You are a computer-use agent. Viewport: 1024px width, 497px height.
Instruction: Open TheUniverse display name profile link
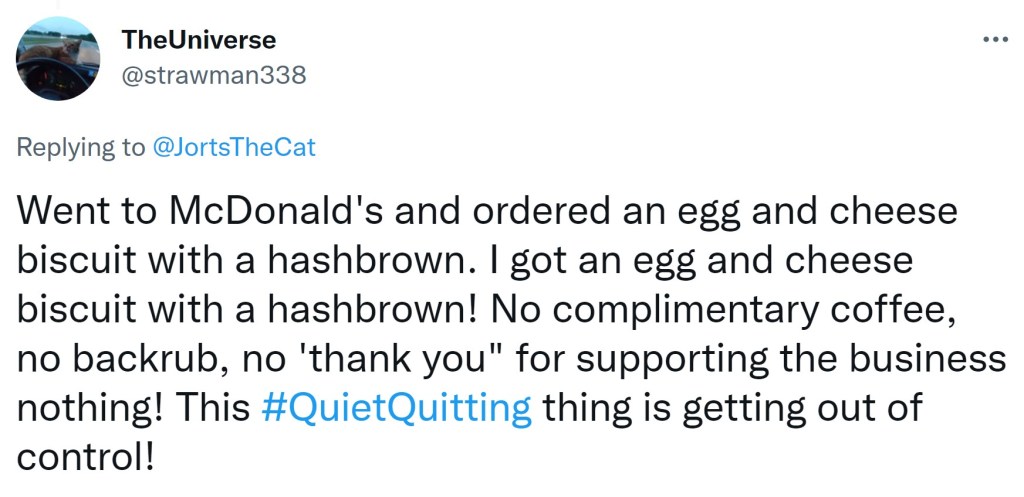(199, 40)
